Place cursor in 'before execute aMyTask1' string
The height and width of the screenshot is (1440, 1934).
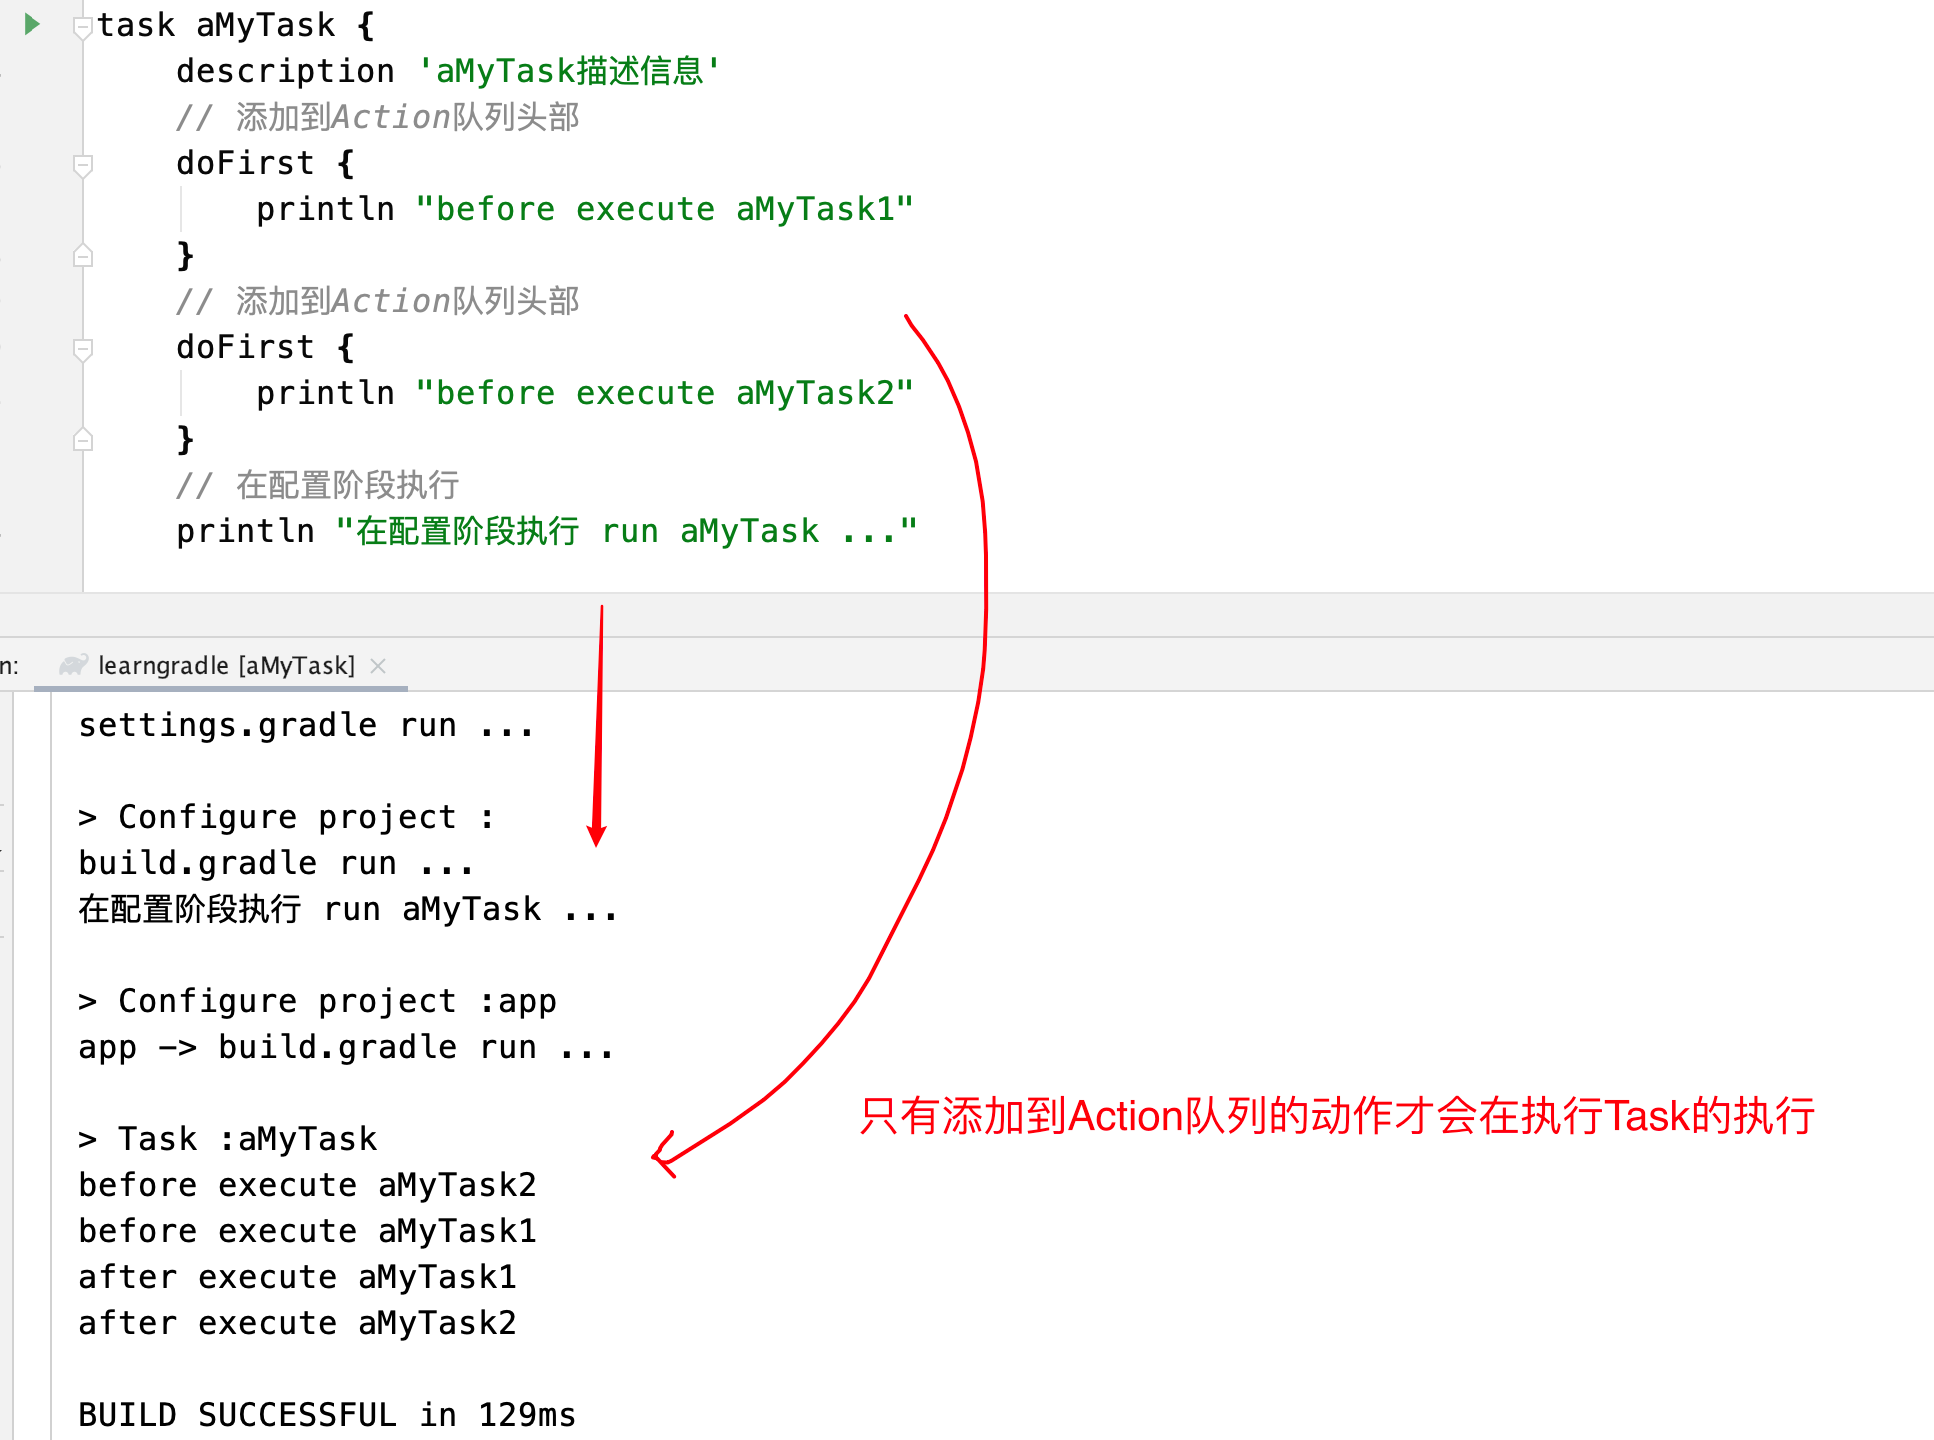[x=664, y=209]
